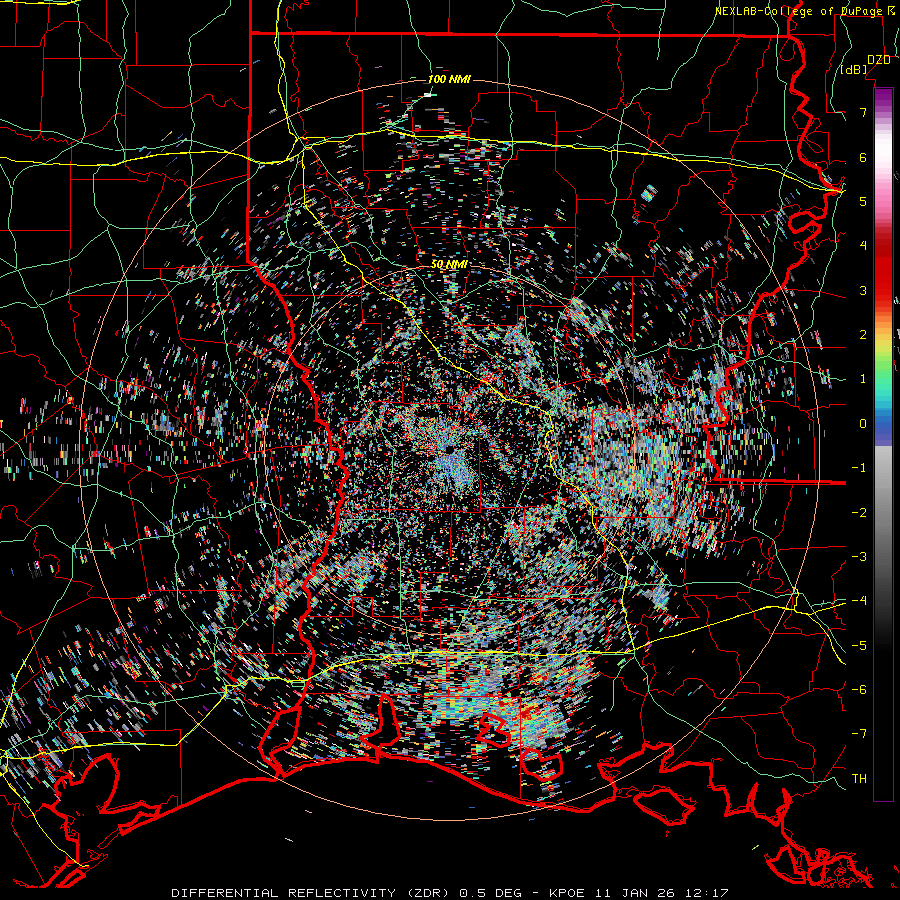Click the 7 value on the color scale
The height and width of the screenshot is (900, 900).
[863, 112]
